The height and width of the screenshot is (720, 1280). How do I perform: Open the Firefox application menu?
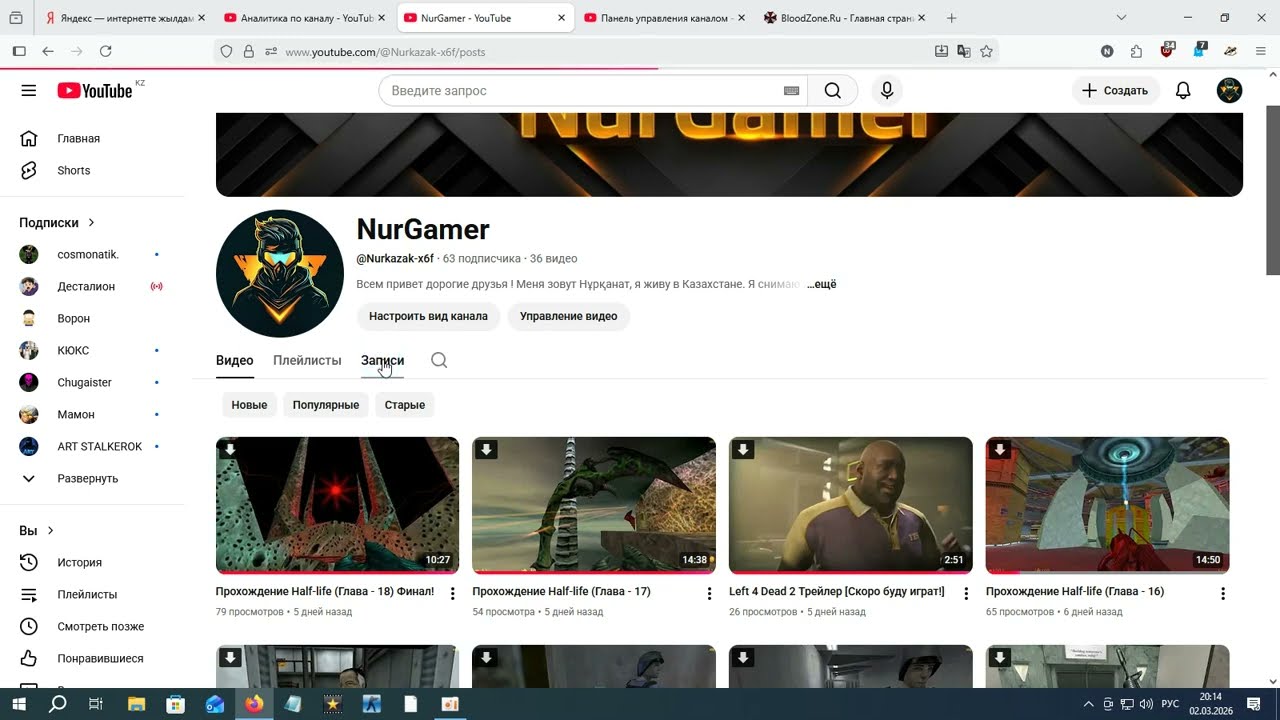tap(1260, 51)
